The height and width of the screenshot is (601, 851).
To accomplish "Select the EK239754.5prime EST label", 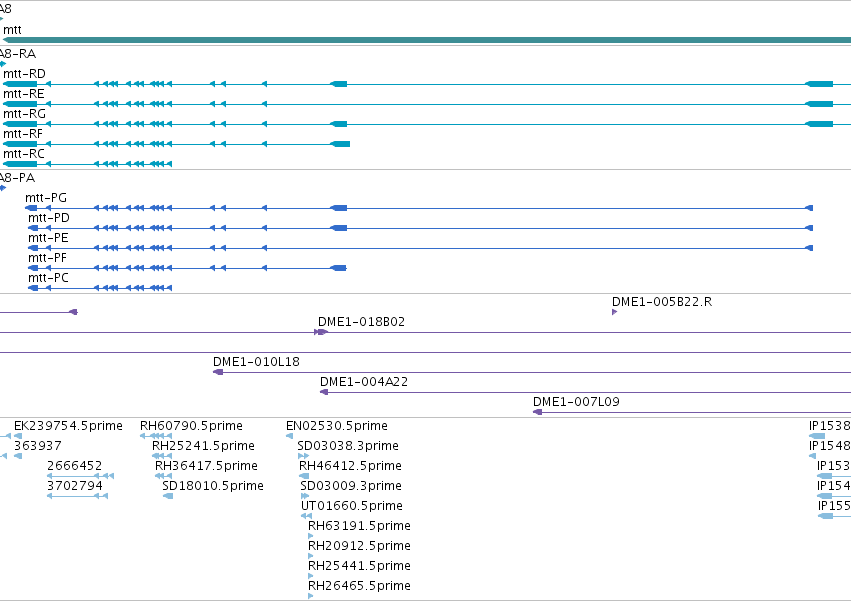I will [x=68, y=426].
